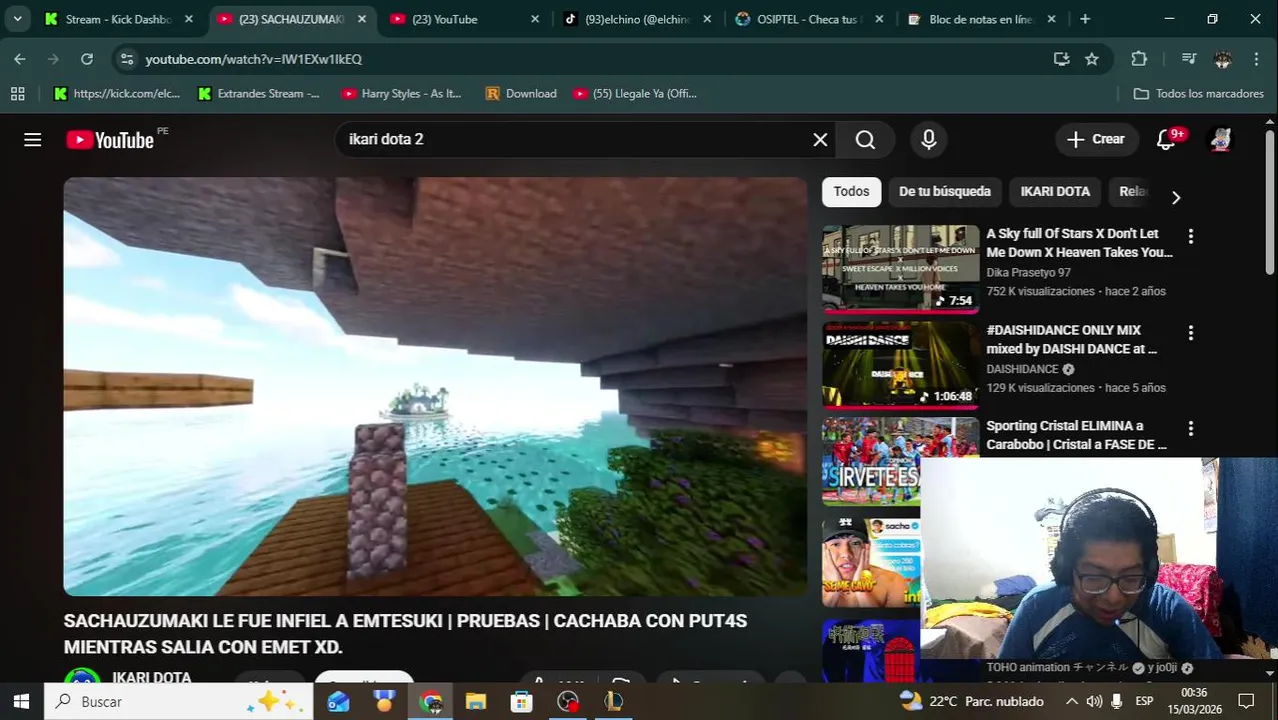The image size is (1278, 720).
Task: Open File Explorer from the taskbar
Action: tap(476, 702)
